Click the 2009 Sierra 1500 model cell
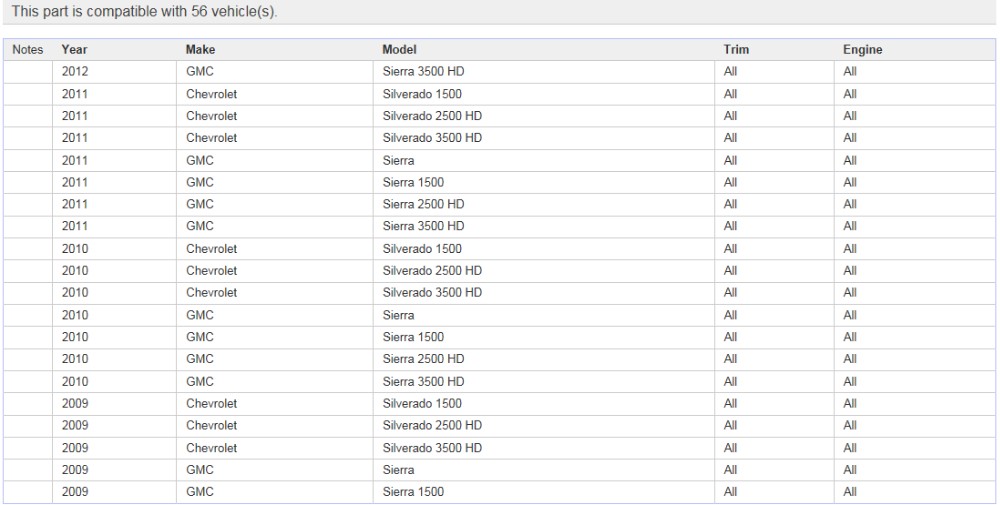 [413, 491]
